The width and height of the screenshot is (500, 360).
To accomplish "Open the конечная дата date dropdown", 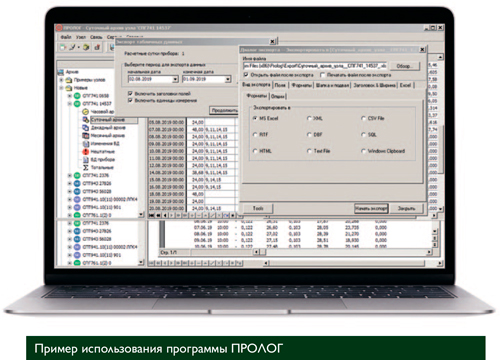I will click(x=228, y=79).
